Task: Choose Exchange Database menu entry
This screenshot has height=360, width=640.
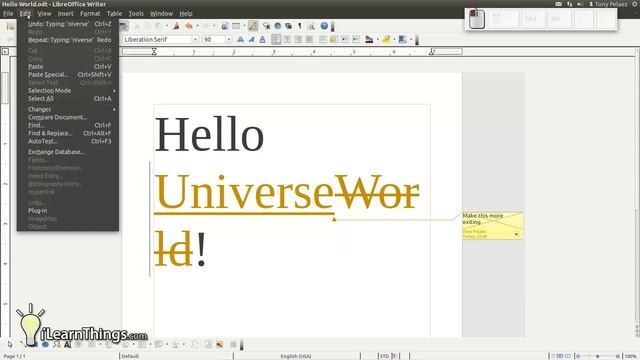Action: click(x=68, y=152)
